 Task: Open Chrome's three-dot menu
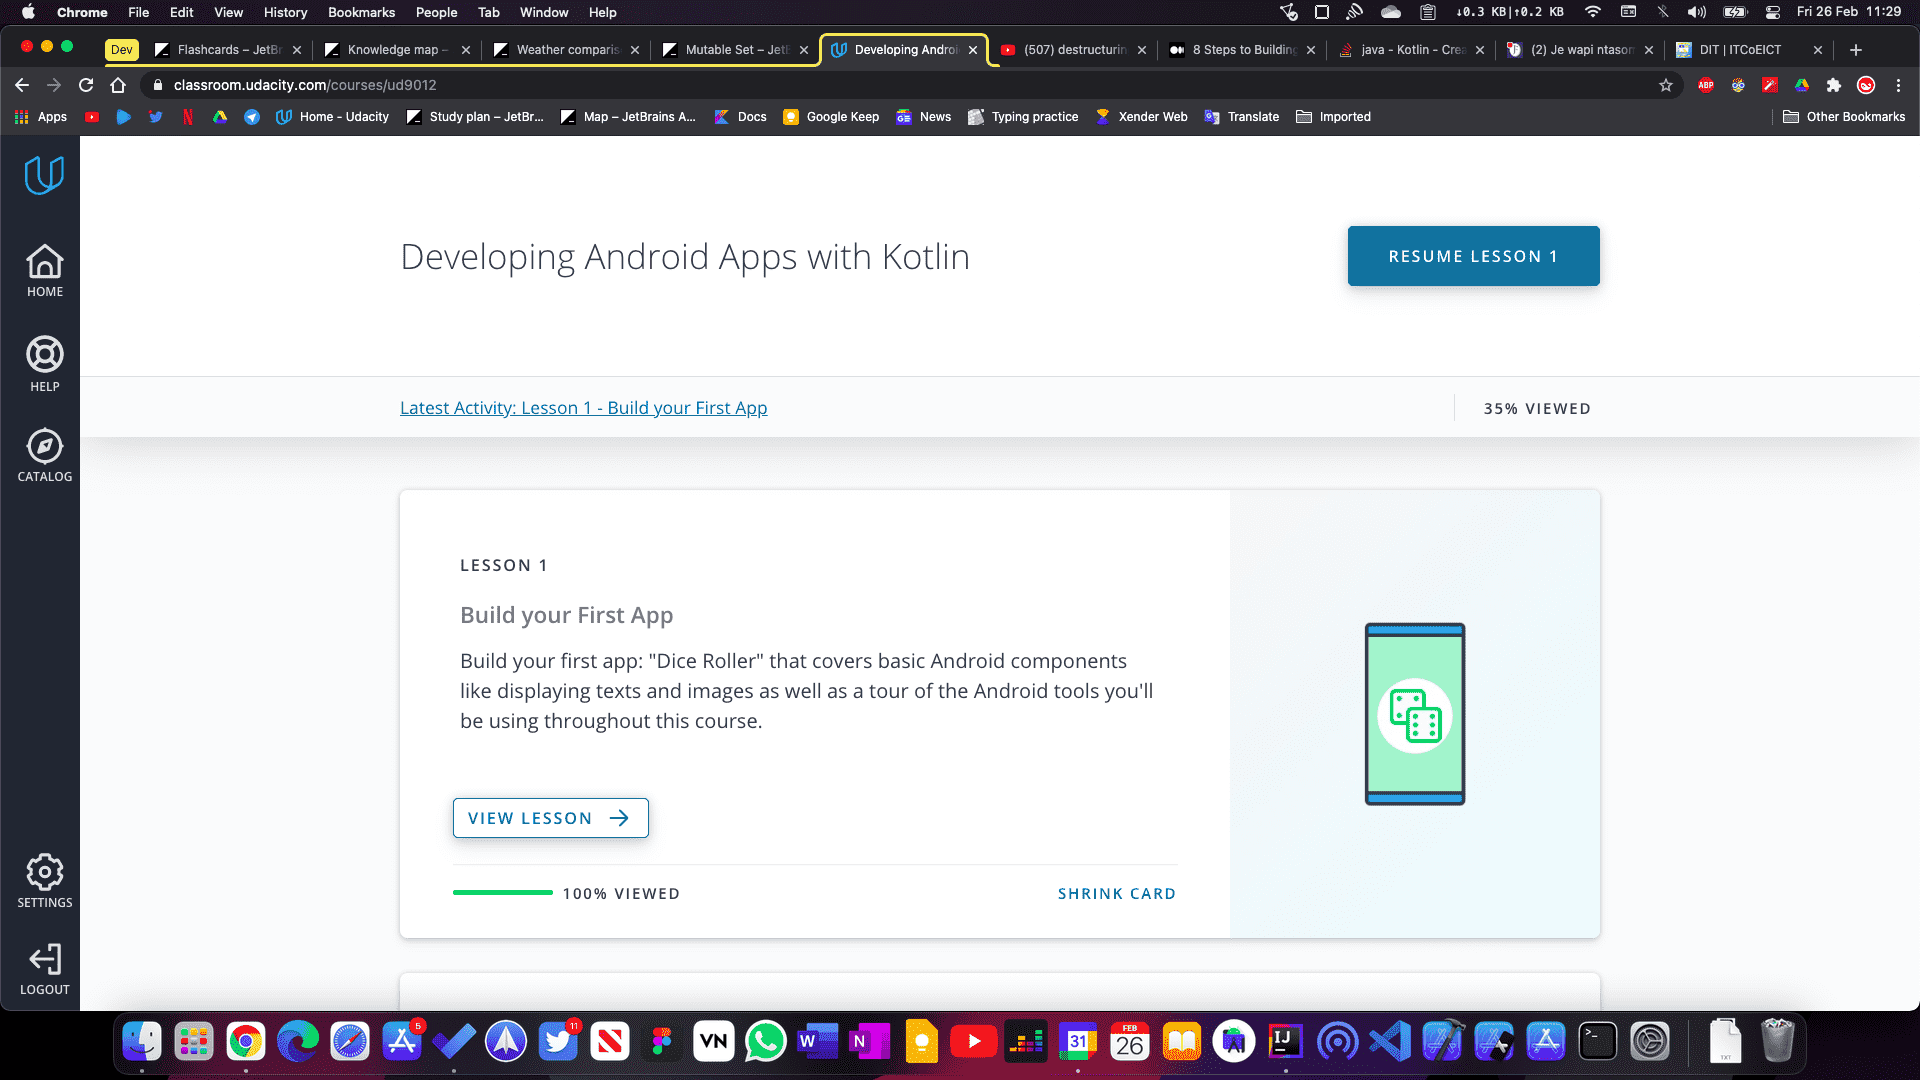pyautogui.click(x=1898, y=85)
